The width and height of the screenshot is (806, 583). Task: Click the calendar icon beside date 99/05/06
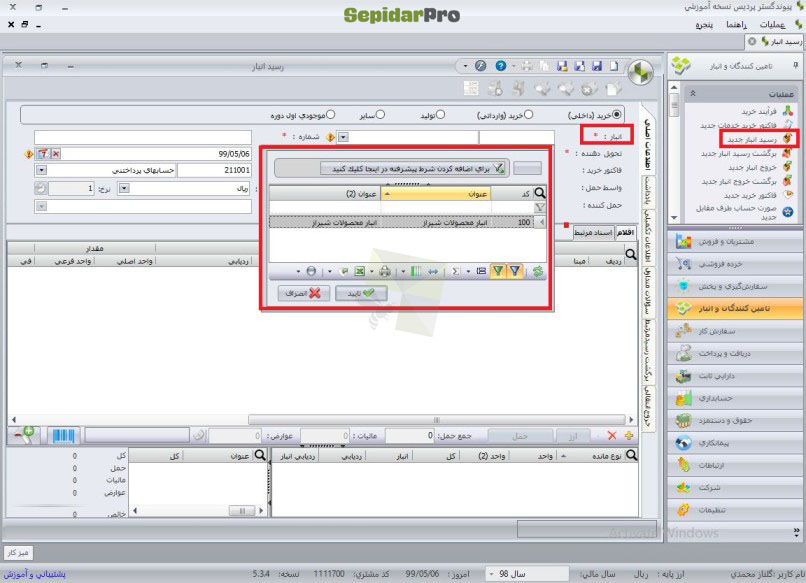point(43,154)
